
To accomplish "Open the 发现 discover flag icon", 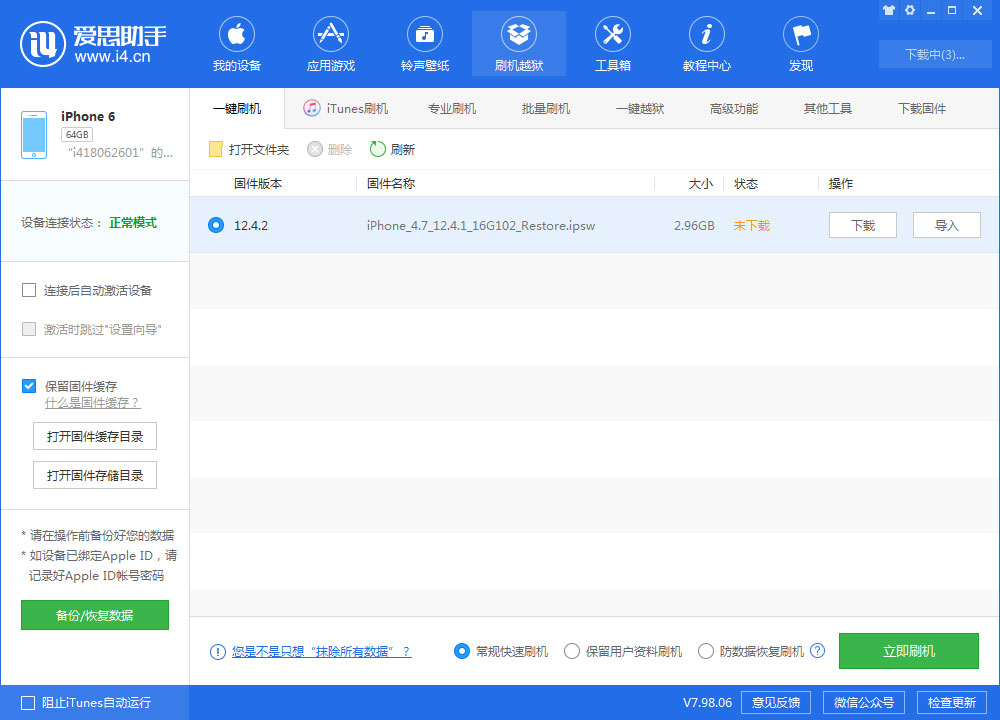I will (x=800, y=35).
